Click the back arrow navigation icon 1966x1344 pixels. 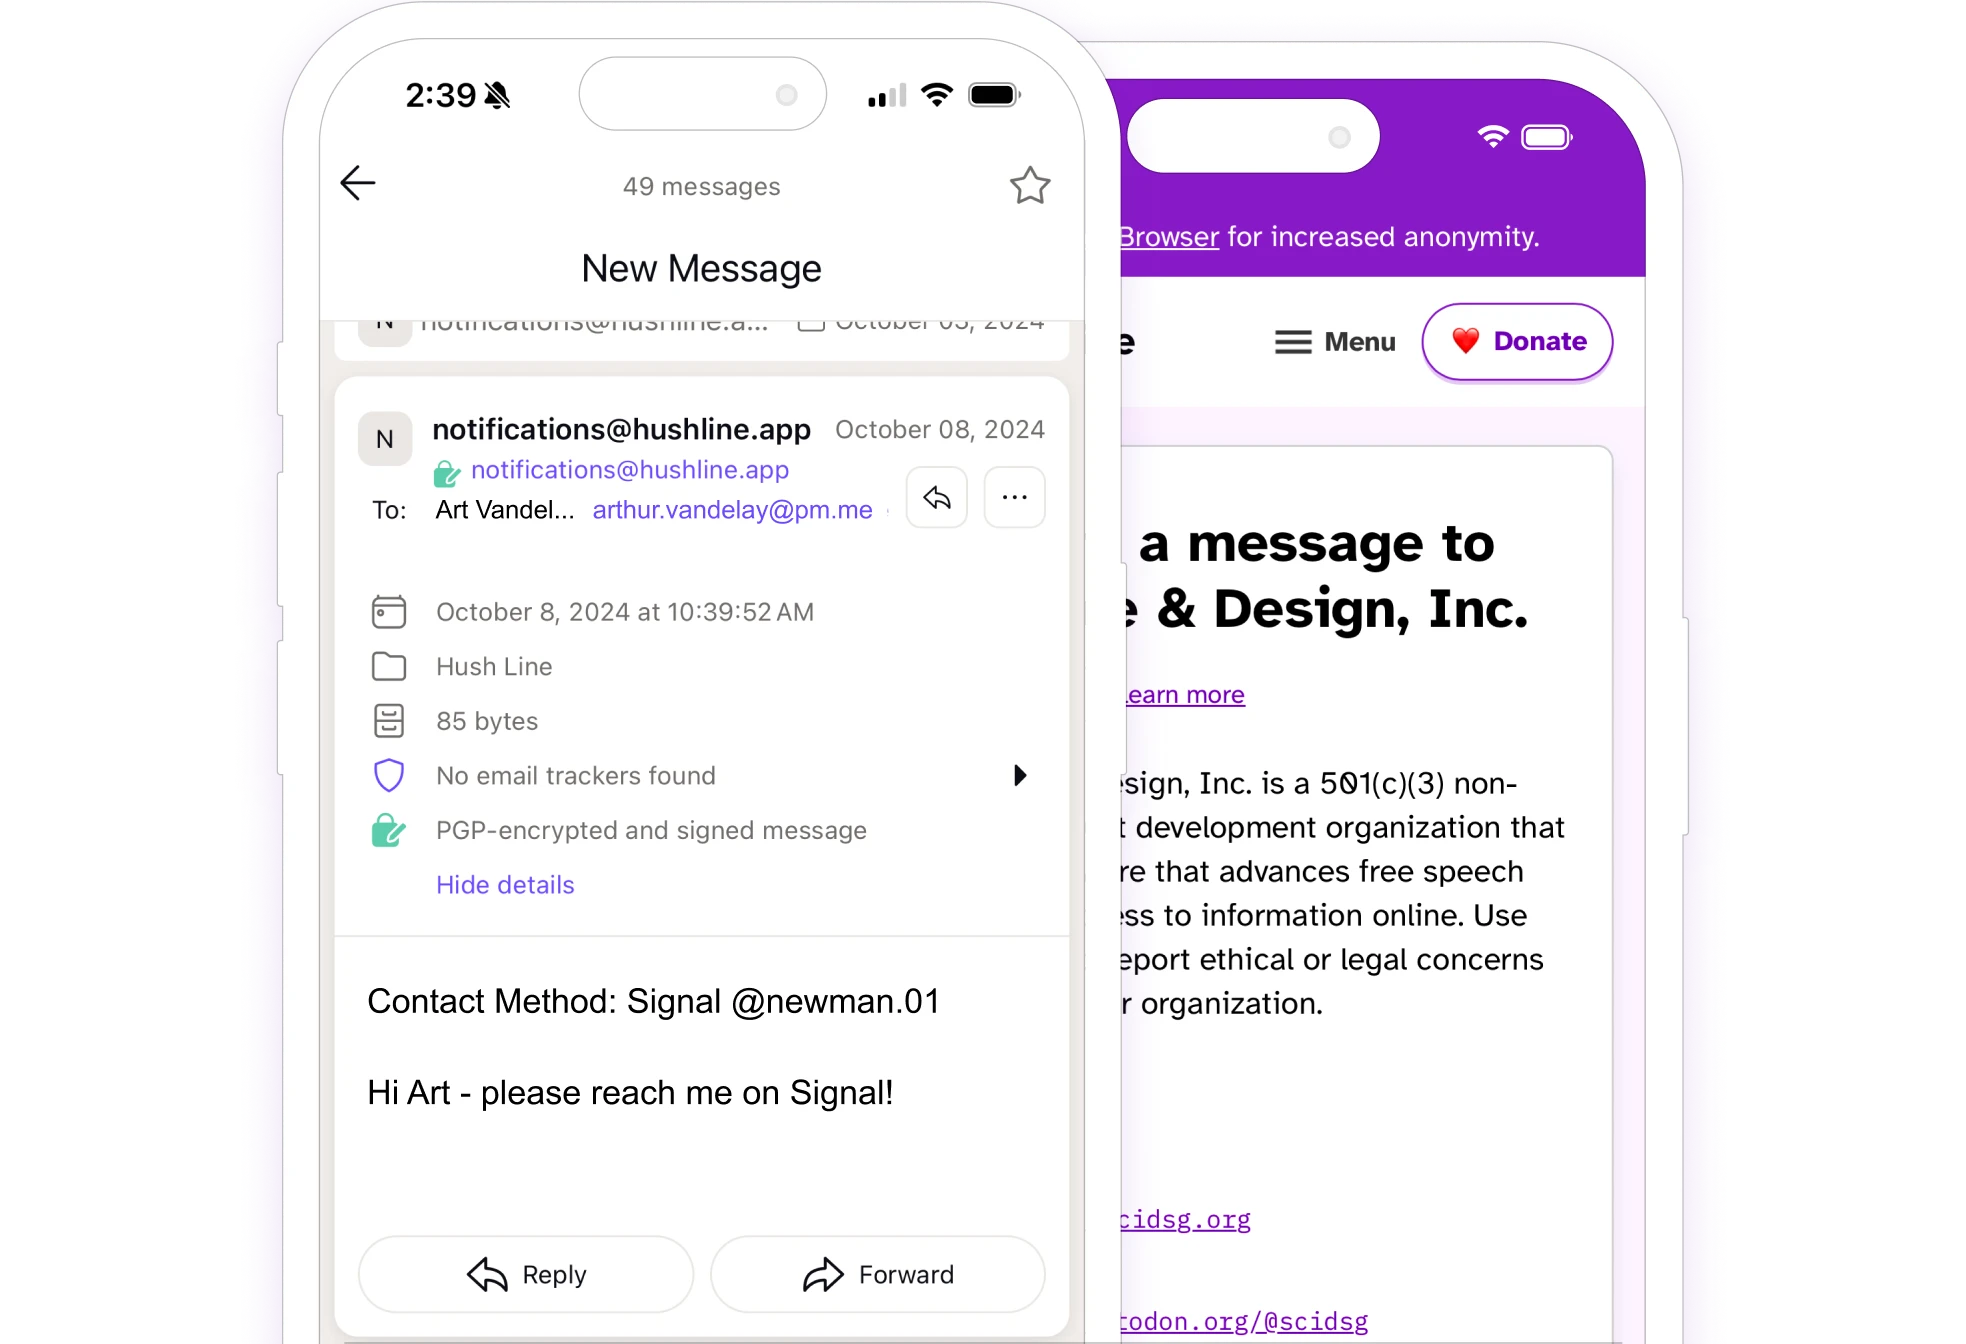pyautogui.click(x=357, y=184)
